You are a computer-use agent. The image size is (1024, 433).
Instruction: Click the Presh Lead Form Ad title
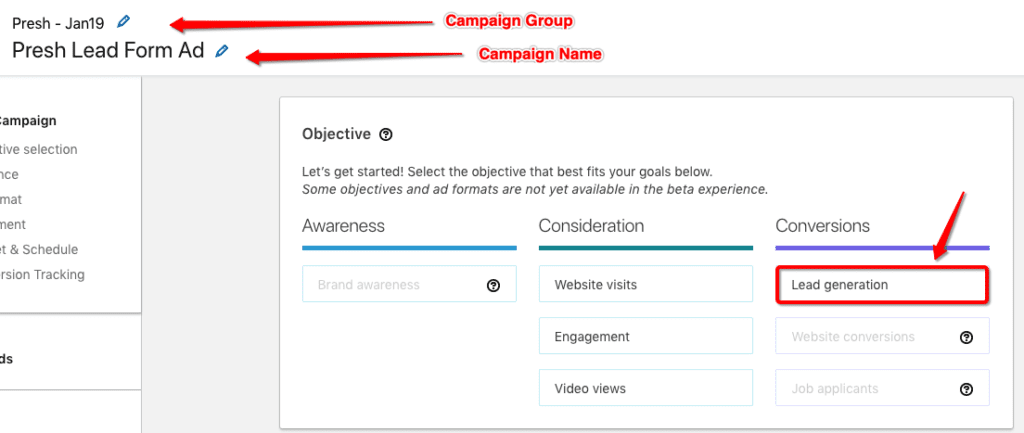pos(108,50)
